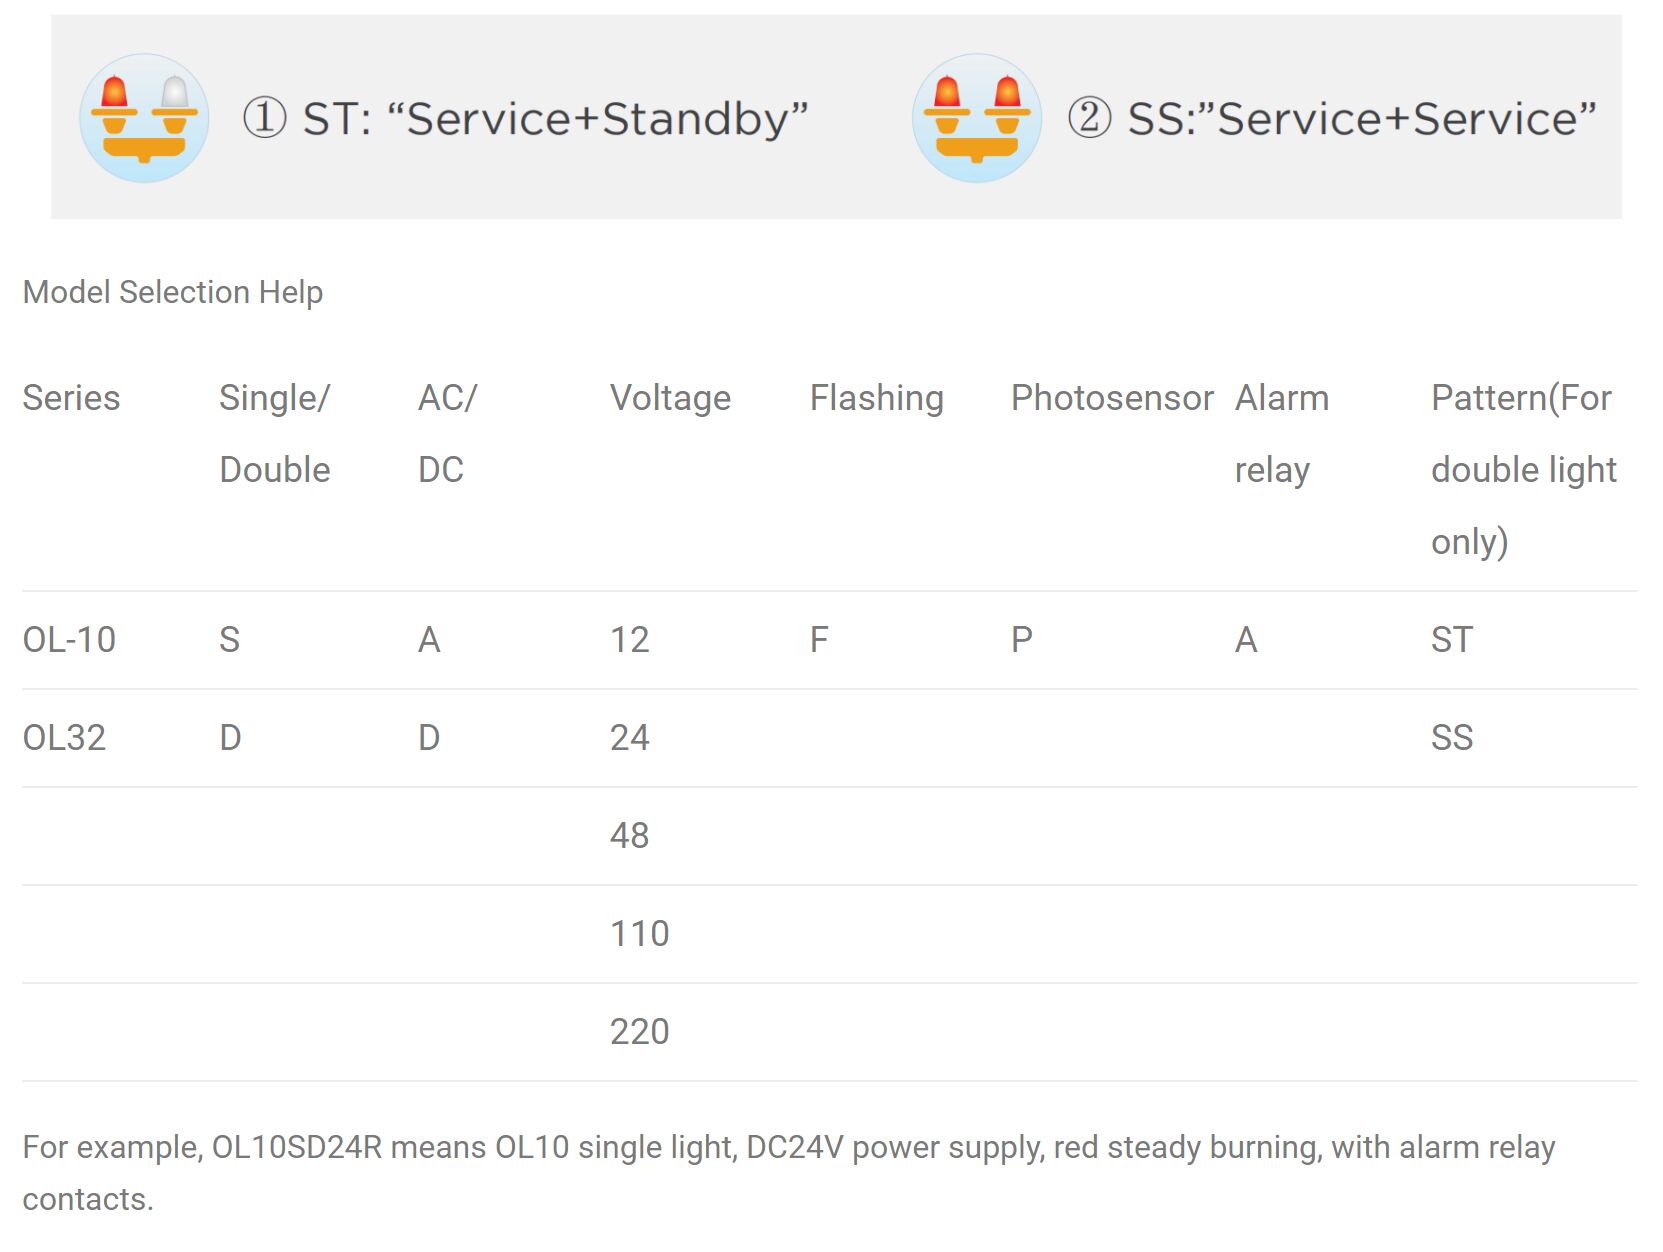Image resolution: width=1663 pixels, height=1252 pixels.
Task: Click the Service+Service beacon icon
Action: 976,118
